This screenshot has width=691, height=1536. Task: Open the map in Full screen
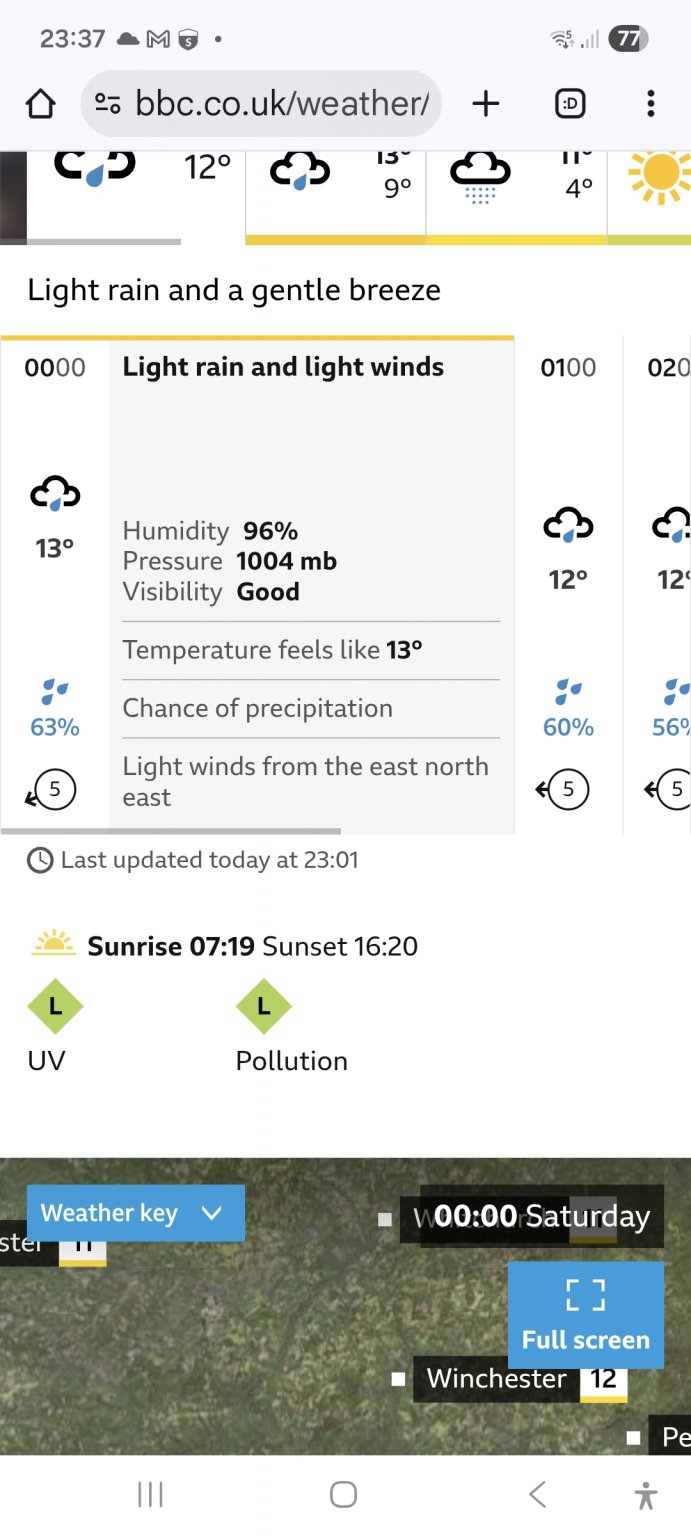click(x=586, y=1314)
